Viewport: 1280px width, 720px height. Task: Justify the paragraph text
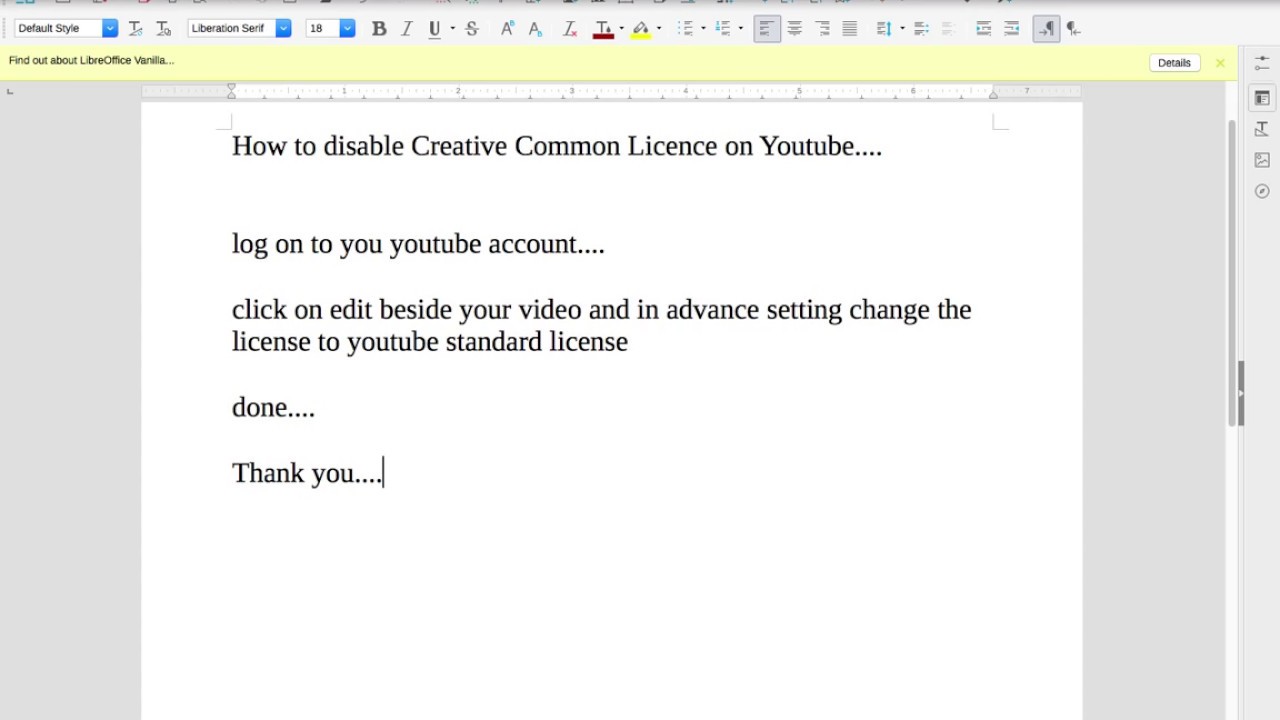click(849, 29)
